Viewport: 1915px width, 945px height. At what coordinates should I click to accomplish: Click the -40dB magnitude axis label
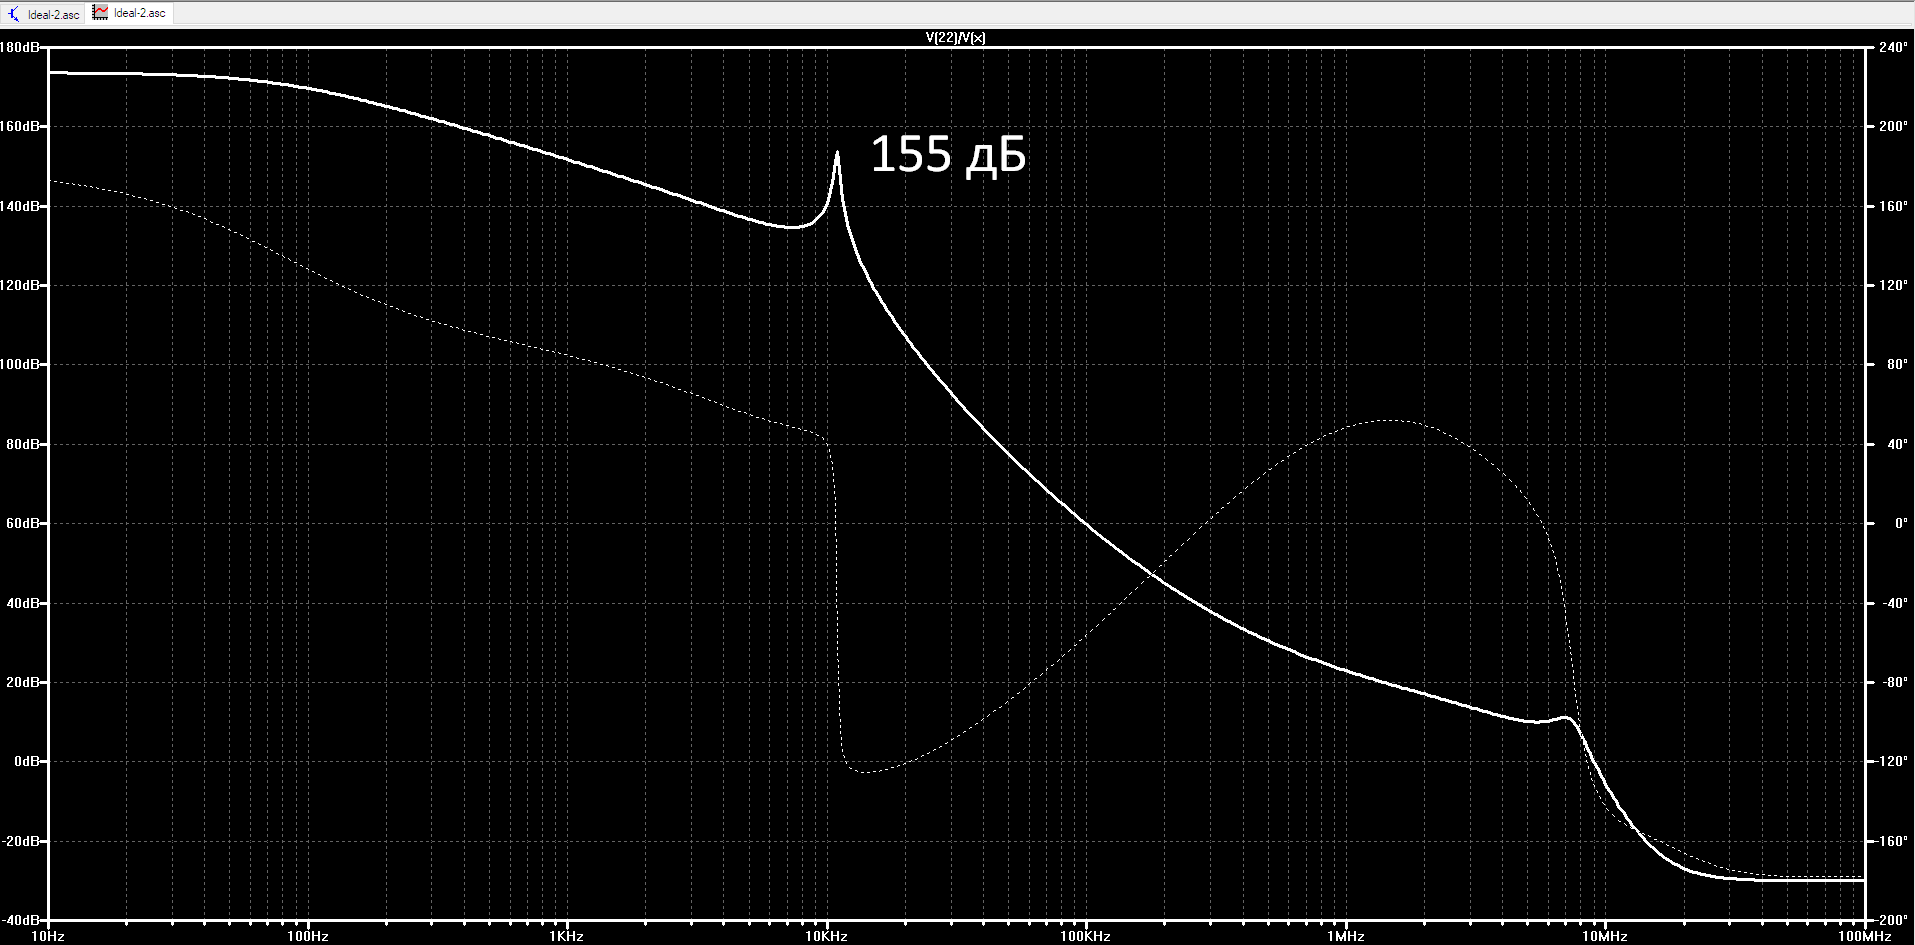tap(20, 920)
